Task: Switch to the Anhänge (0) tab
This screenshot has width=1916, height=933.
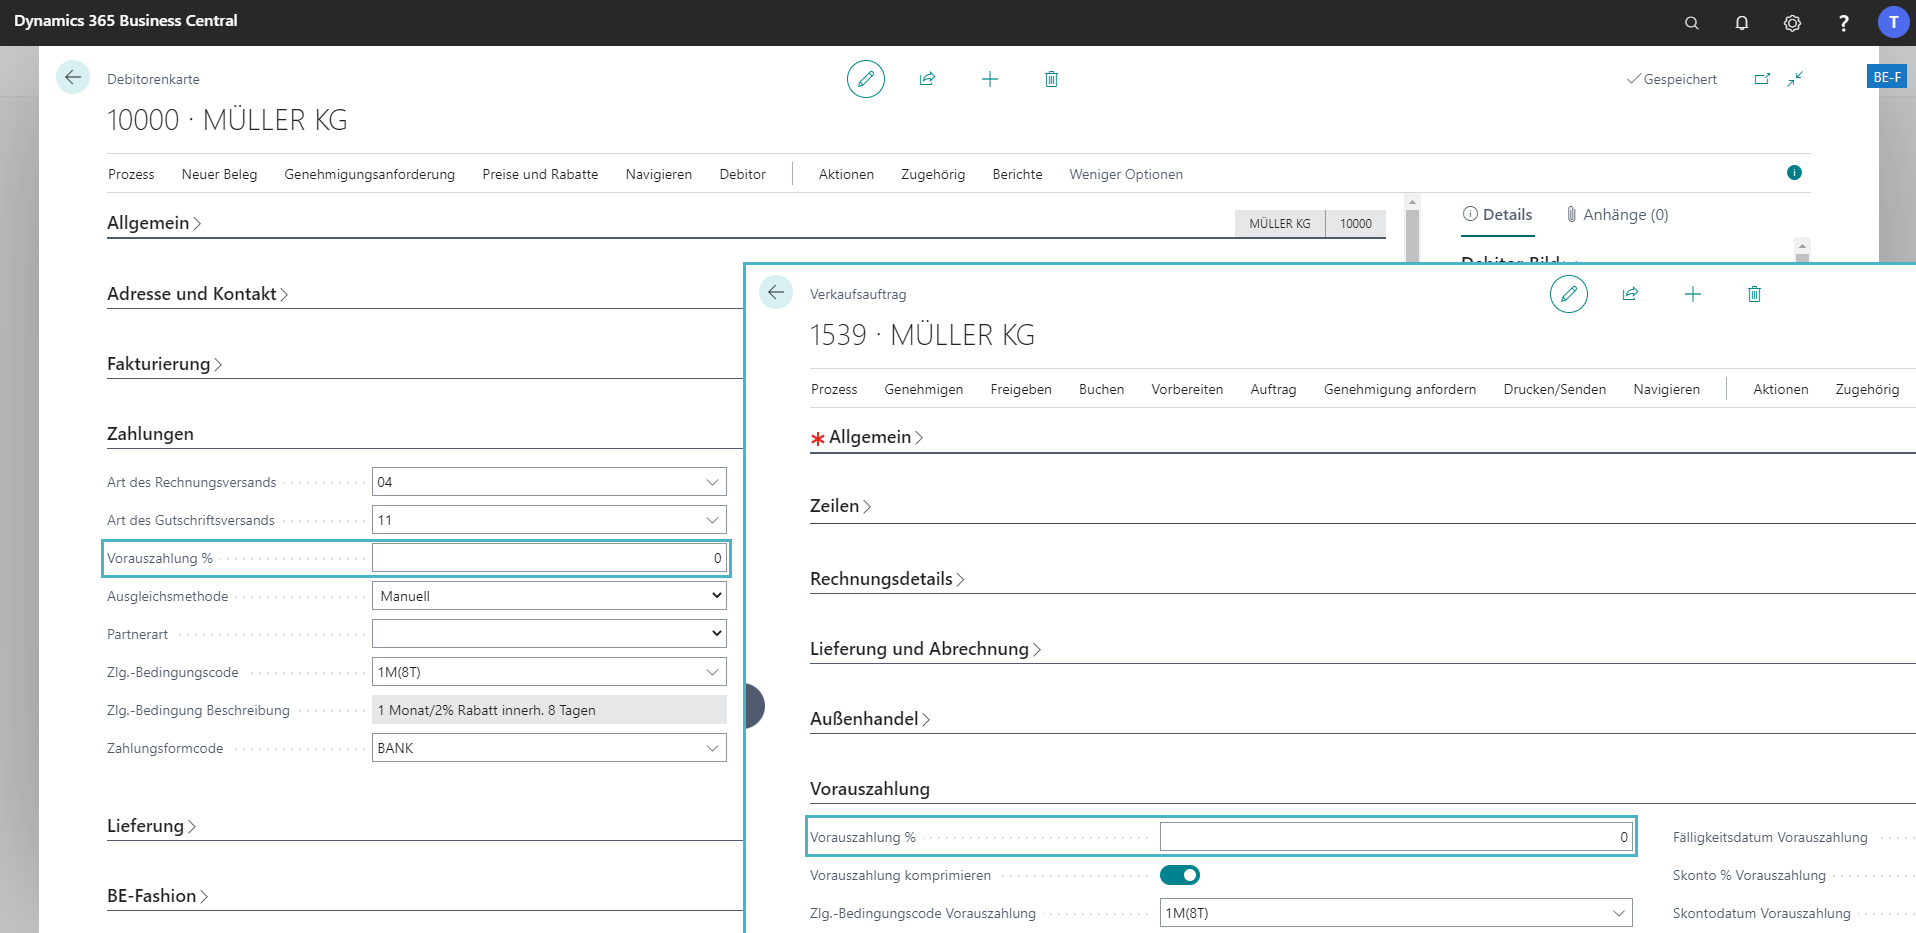Action: (x=1617, y=215)
